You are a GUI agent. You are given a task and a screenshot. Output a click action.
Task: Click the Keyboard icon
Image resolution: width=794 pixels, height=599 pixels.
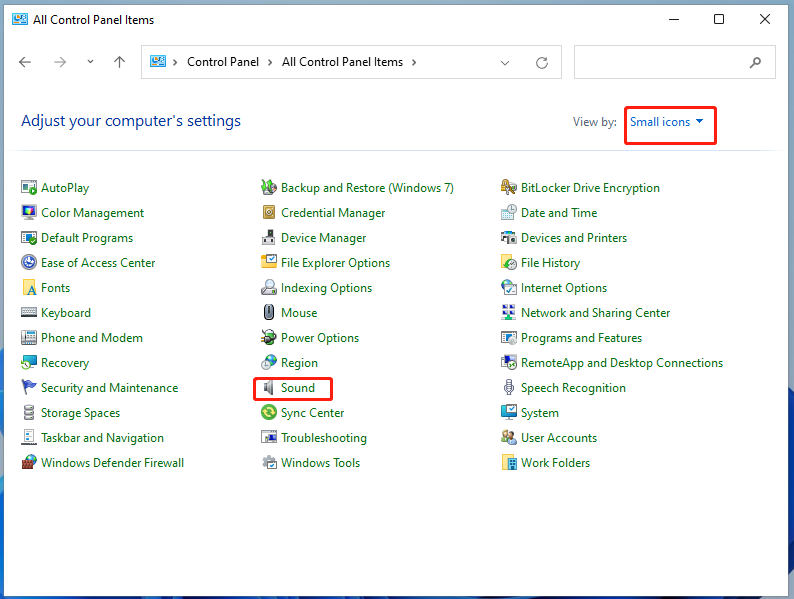[x=29, y=312]
